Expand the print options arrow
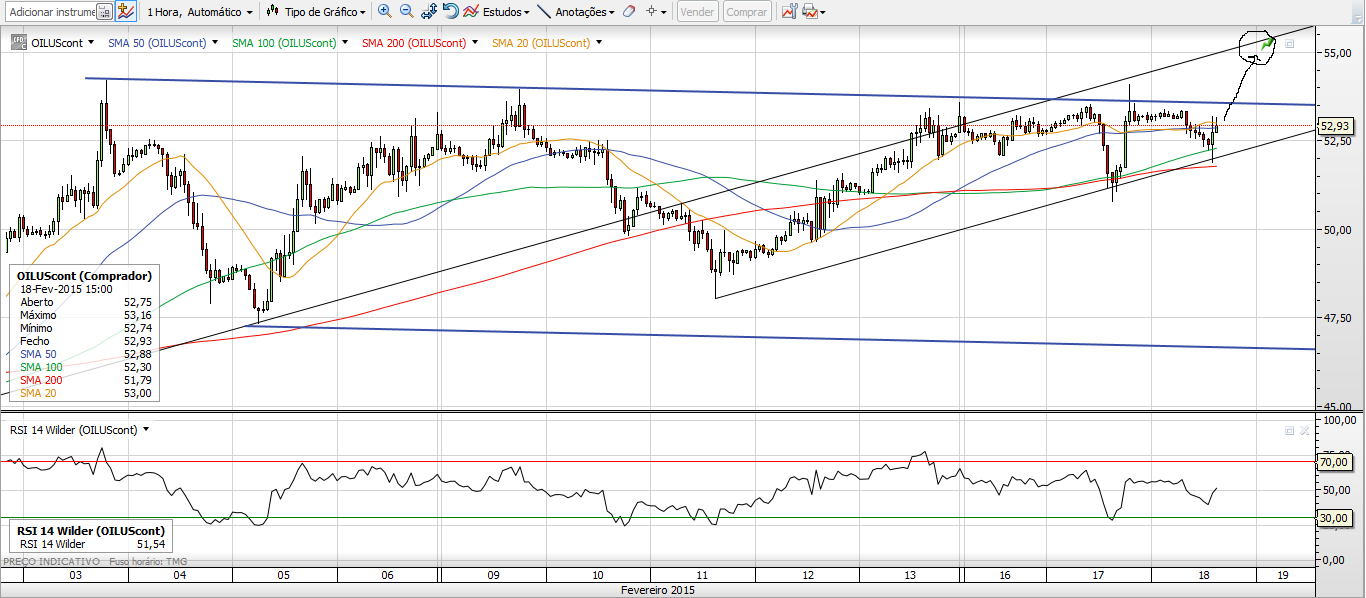The width and height of the screenshot is (1366, 598). click(822, 12)
